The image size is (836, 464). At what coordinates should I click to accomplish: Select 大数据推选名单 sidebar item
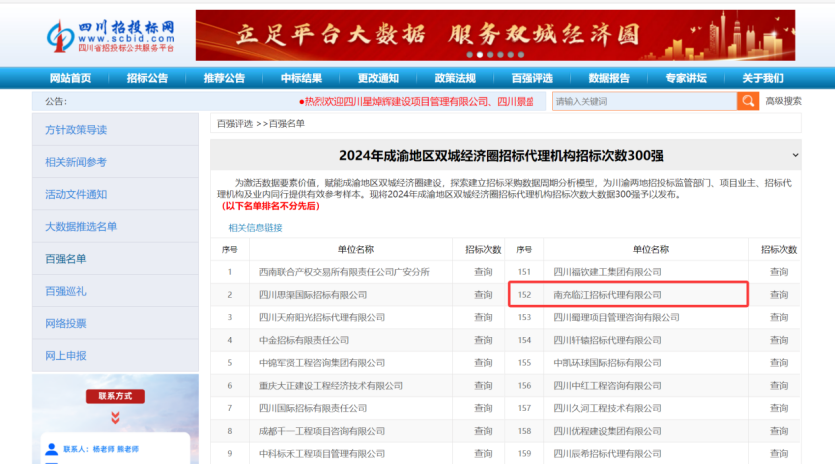[81, 227]
